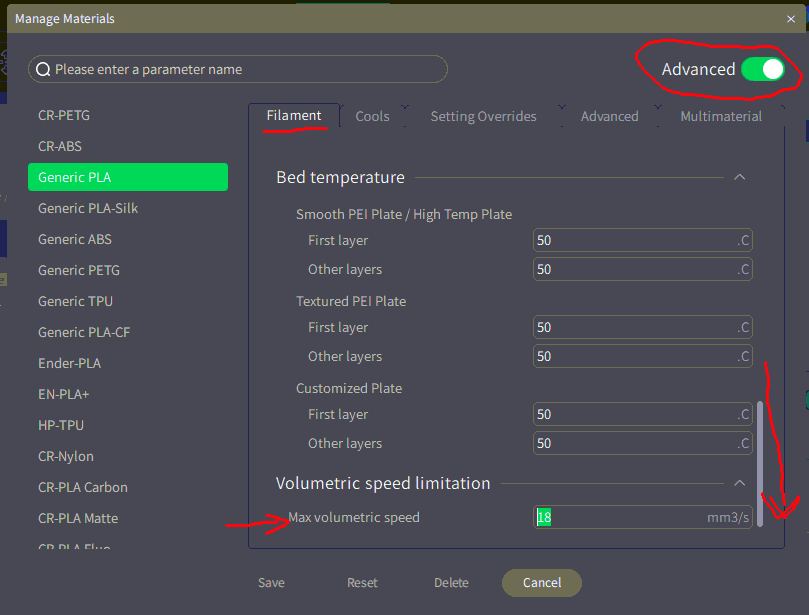809x615 pixels.
Task: Go to the Setting Overrides tab
Action: [x=483, y=116]
